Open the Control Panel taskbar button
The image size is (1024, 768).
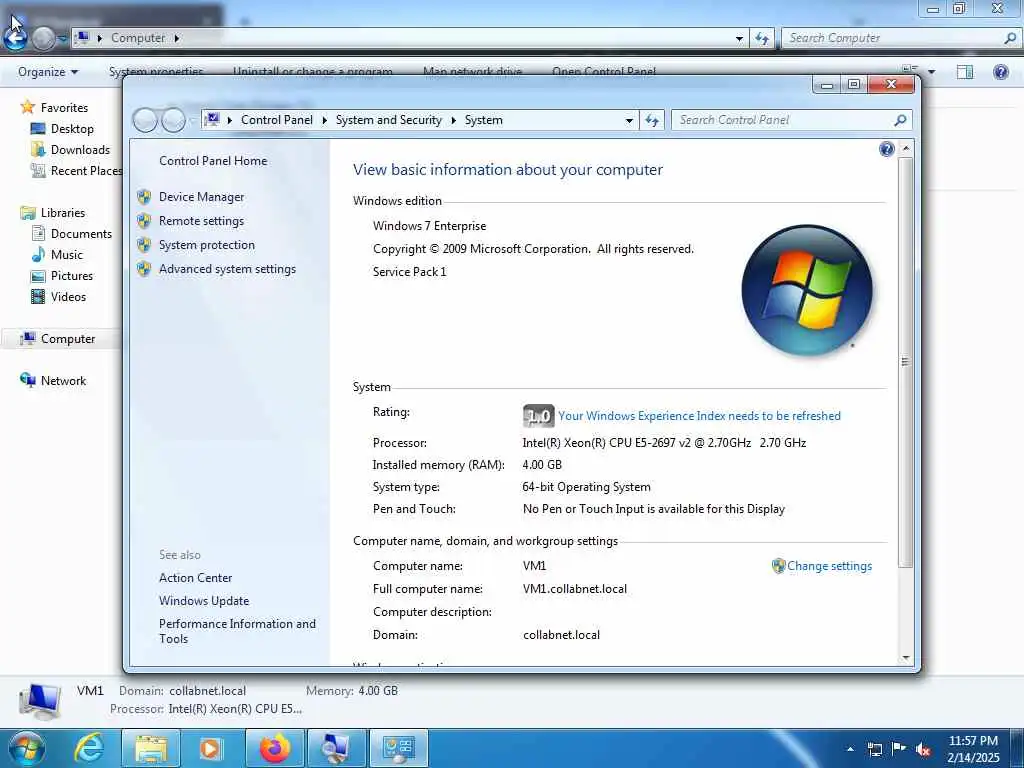click(x=398, y=748)
